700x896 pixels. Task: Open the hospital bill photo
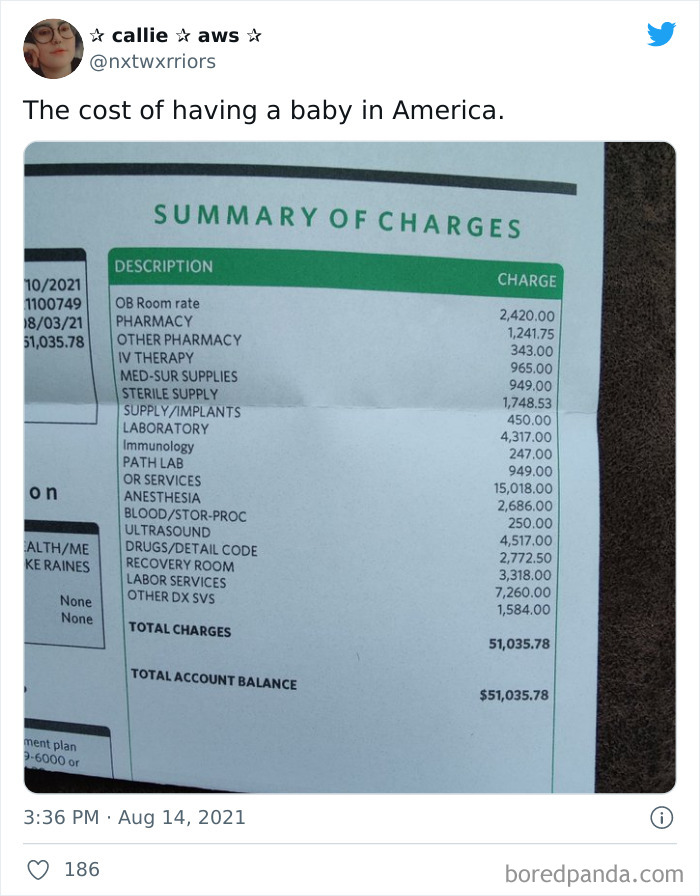tap(350, 467)
